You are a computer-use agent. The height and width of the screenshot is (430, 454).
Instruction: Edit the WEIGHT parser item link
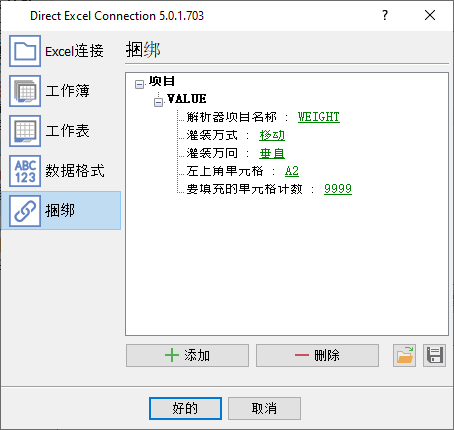point(319,117)
